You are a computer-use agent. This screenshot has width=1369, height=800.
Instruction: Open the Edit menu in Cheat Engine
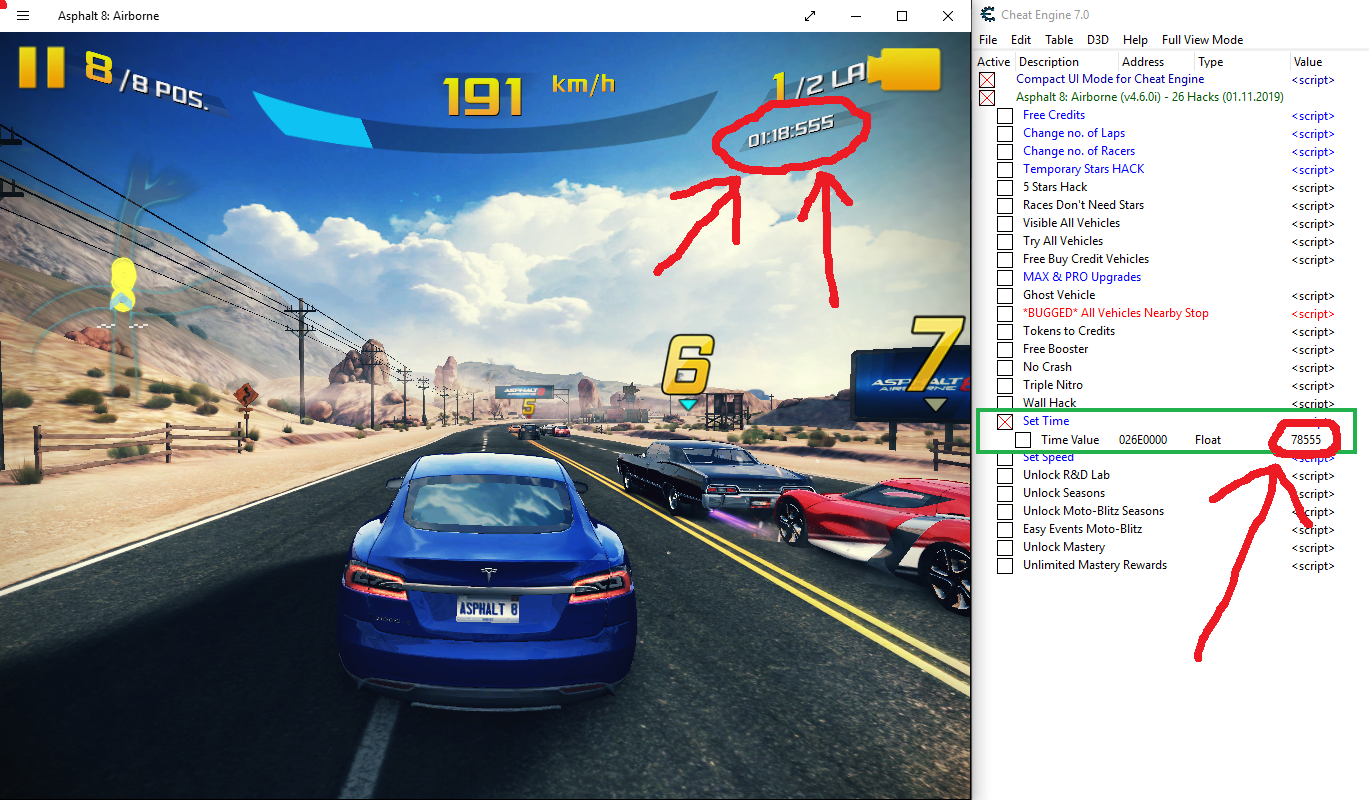(1021, 40)
